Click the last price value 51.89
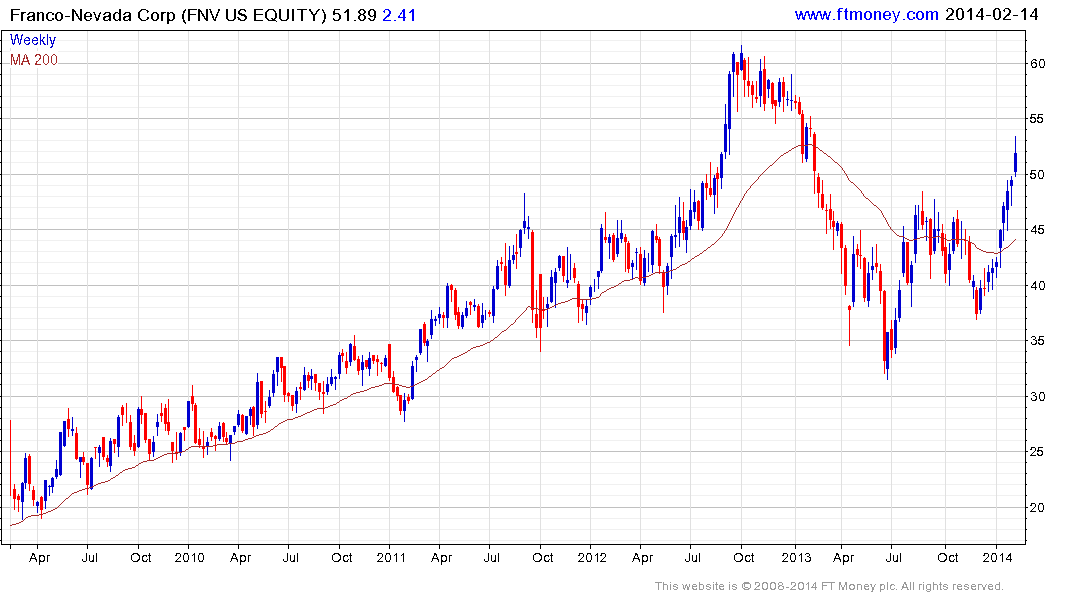Screen dimensions: 1075x600 click(x=354, y=15)
